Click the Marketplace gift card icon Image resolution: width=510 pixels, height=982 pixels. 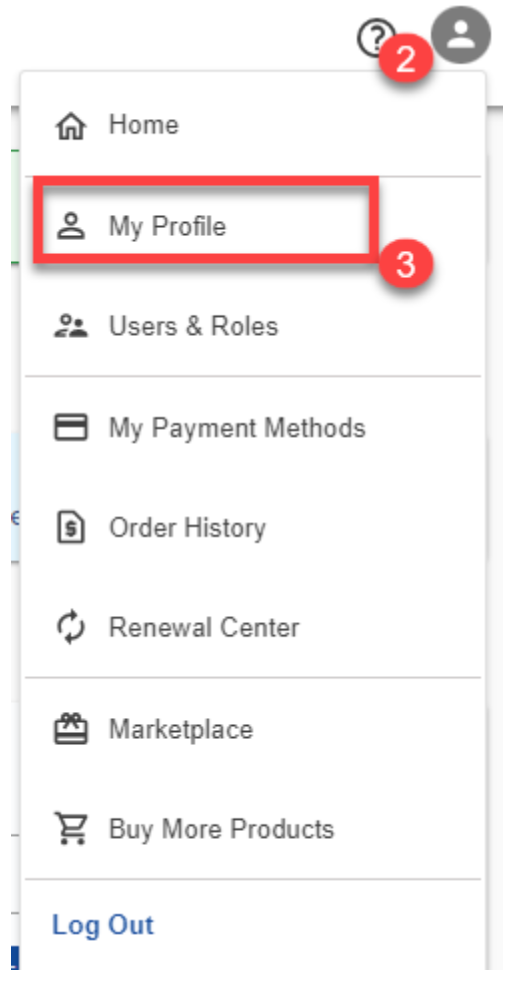(x=71, y=729)
